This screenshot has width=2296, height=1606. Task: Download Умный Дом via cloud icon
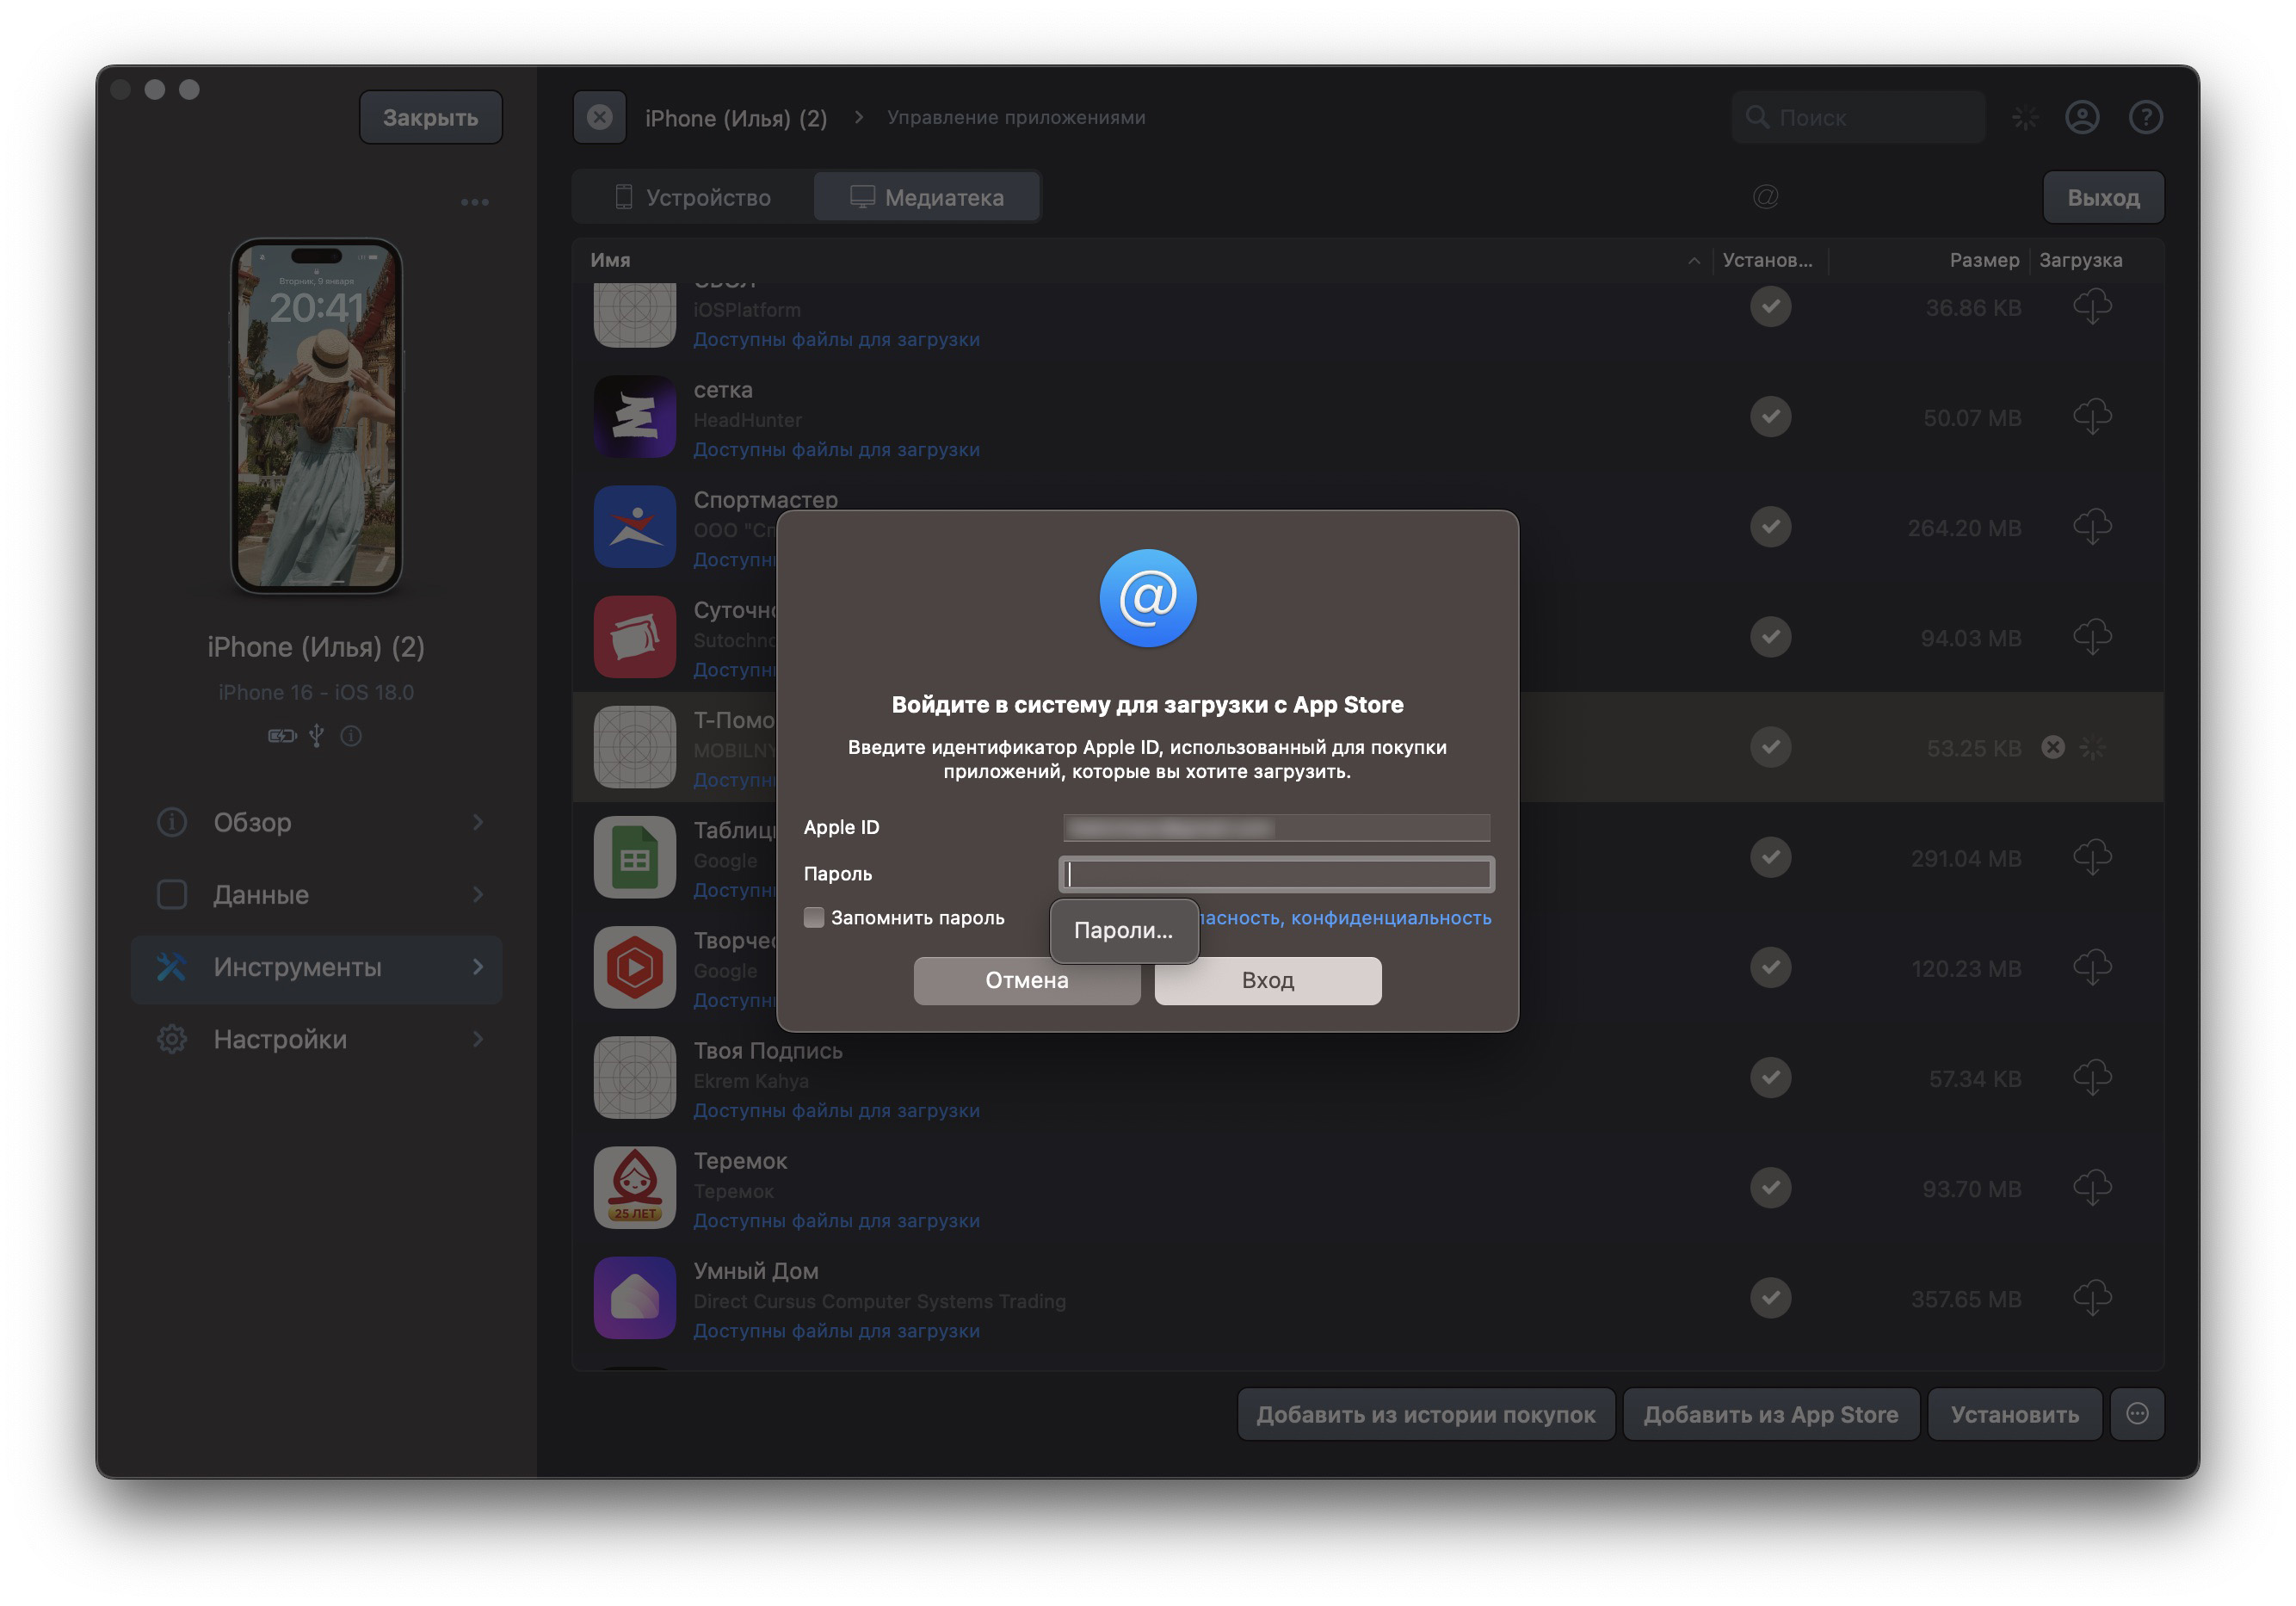point(2092,1298)
